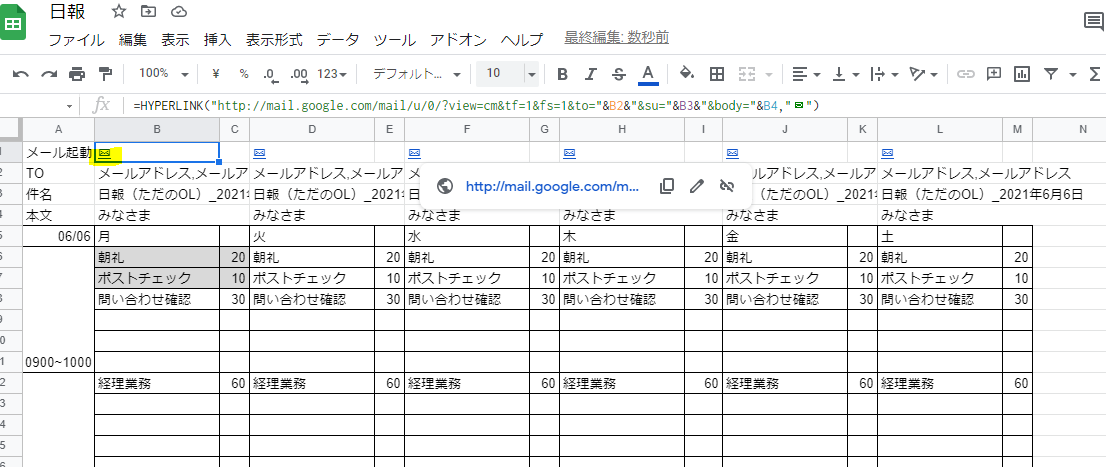Screen dimensions: 1106x467
Task: Insert a comment with toolbar icon
Action: [994, 73]
